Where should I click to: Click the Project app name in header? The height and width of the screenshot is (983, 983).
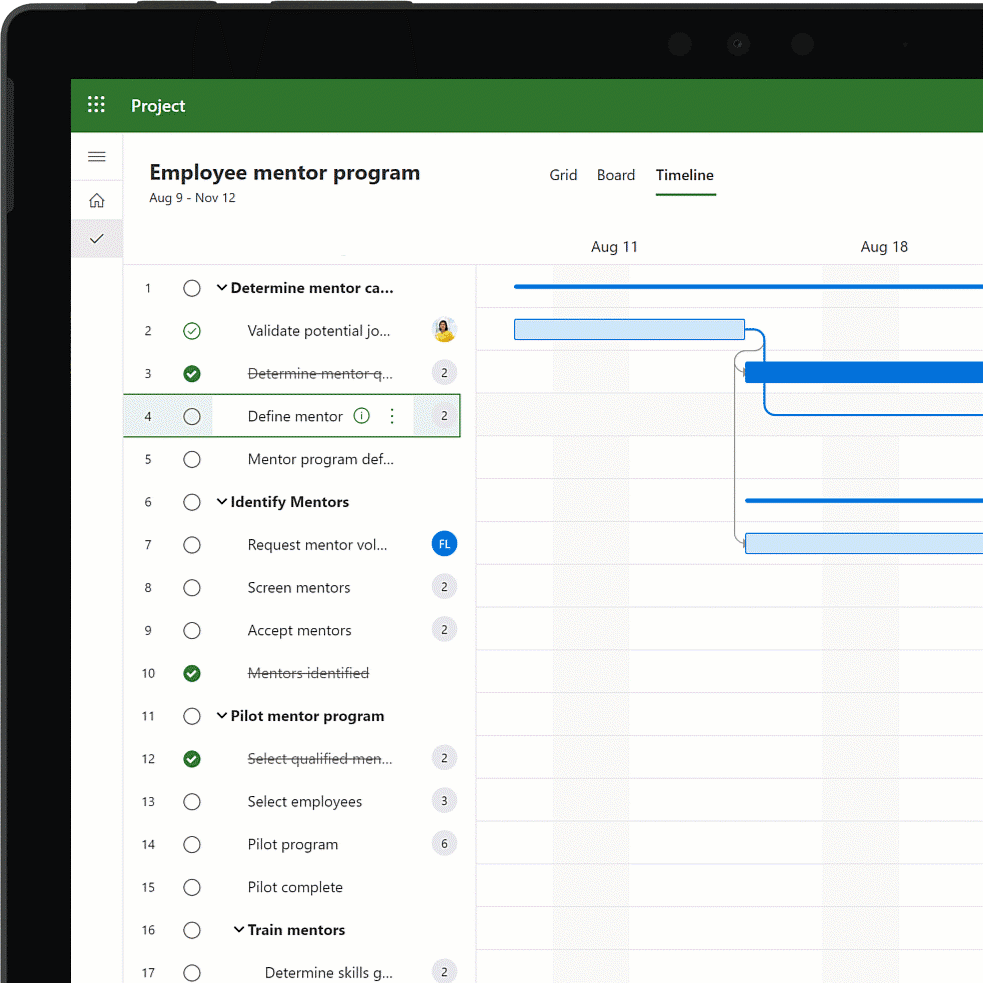158,106
